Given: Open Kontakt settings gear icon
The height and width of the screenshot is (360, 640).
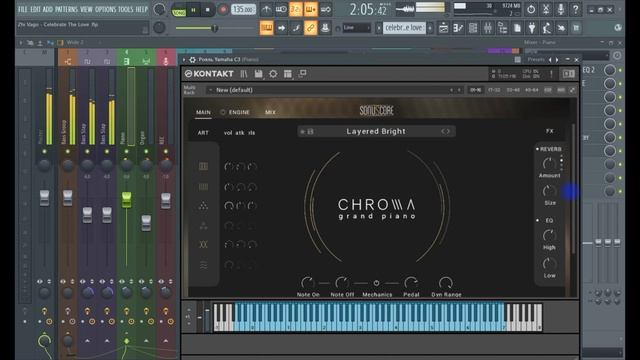Looking at the screenshot, I should pos(273,74).
